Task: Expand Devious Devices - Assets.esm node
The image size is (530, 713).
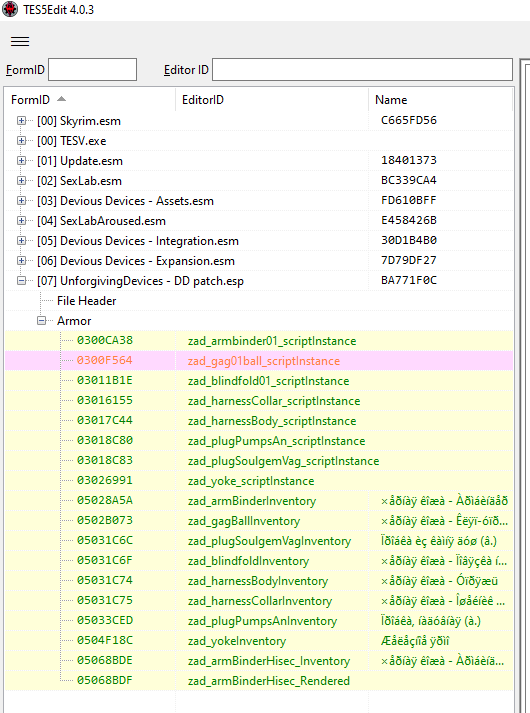Action: click(x=21, y=201)
